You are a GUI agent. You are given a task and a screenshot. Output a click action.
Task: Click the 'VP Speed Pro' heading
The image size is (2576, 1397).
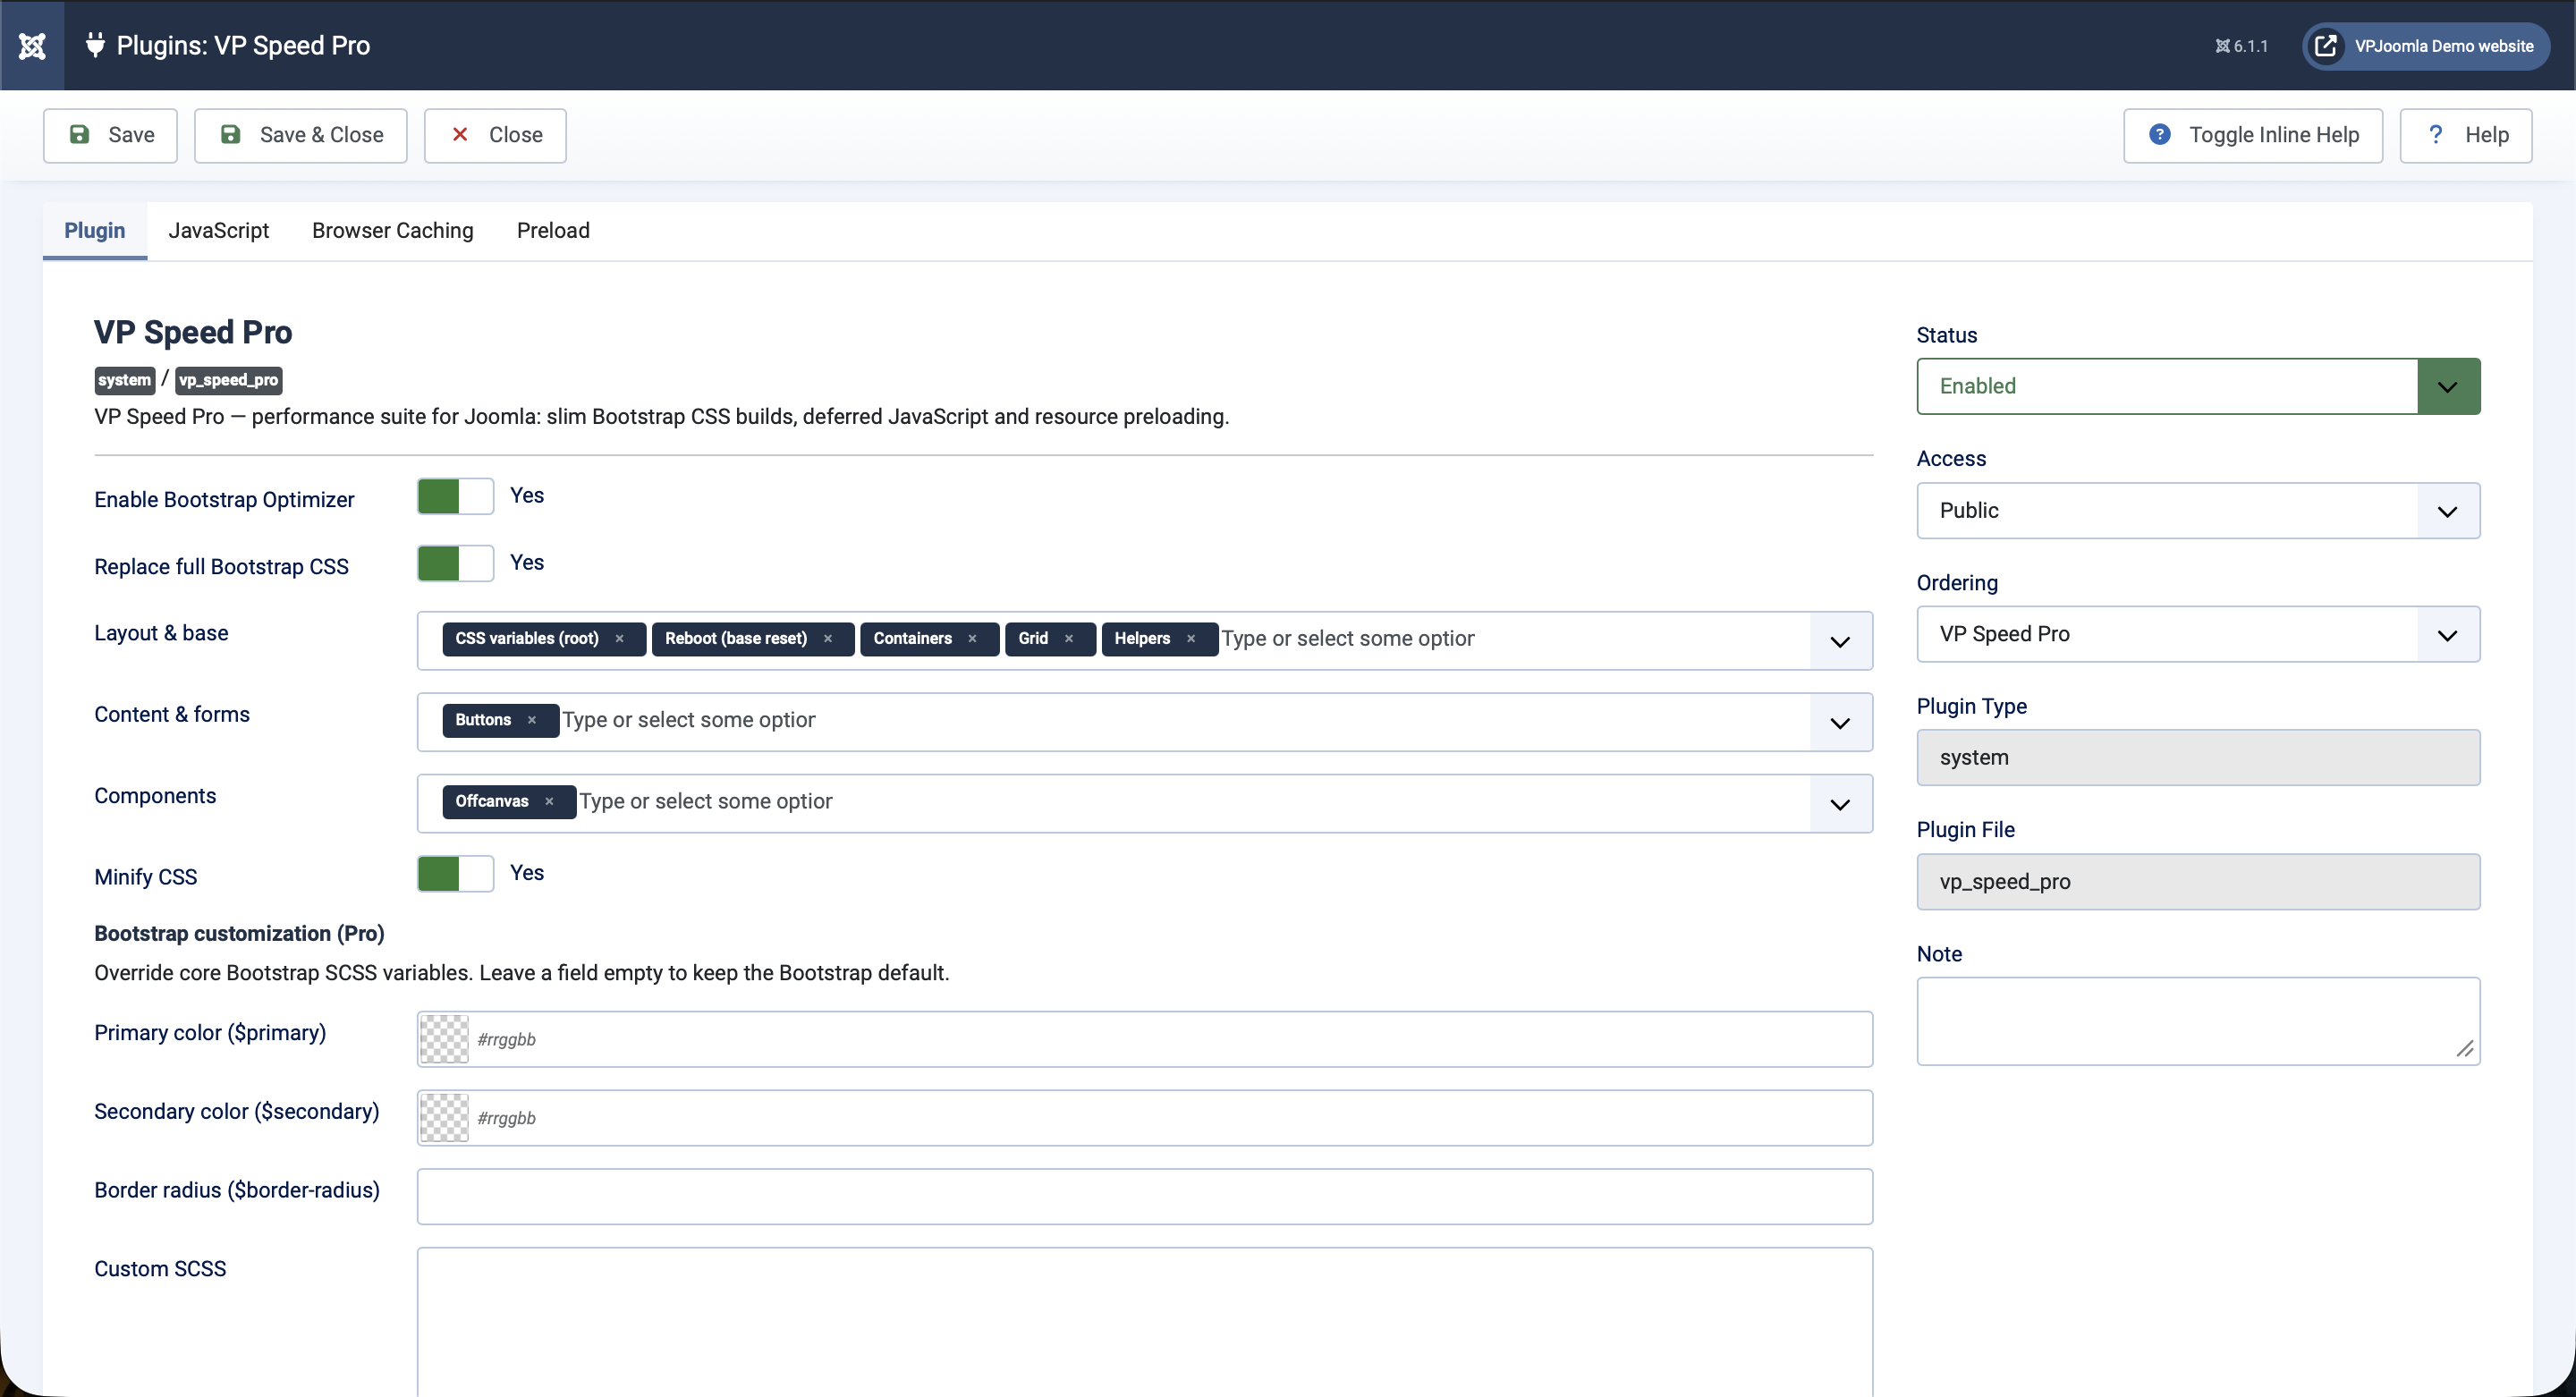coord(193,333)
